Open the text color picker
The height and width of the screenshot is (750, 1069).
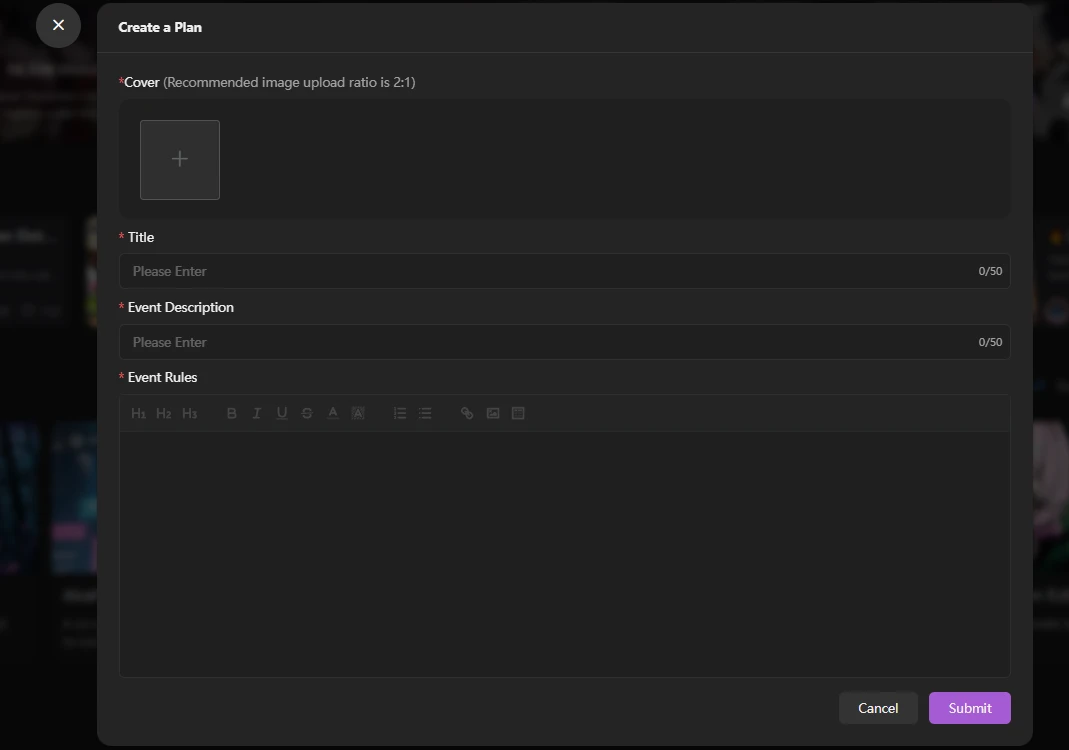pos(333,413)
